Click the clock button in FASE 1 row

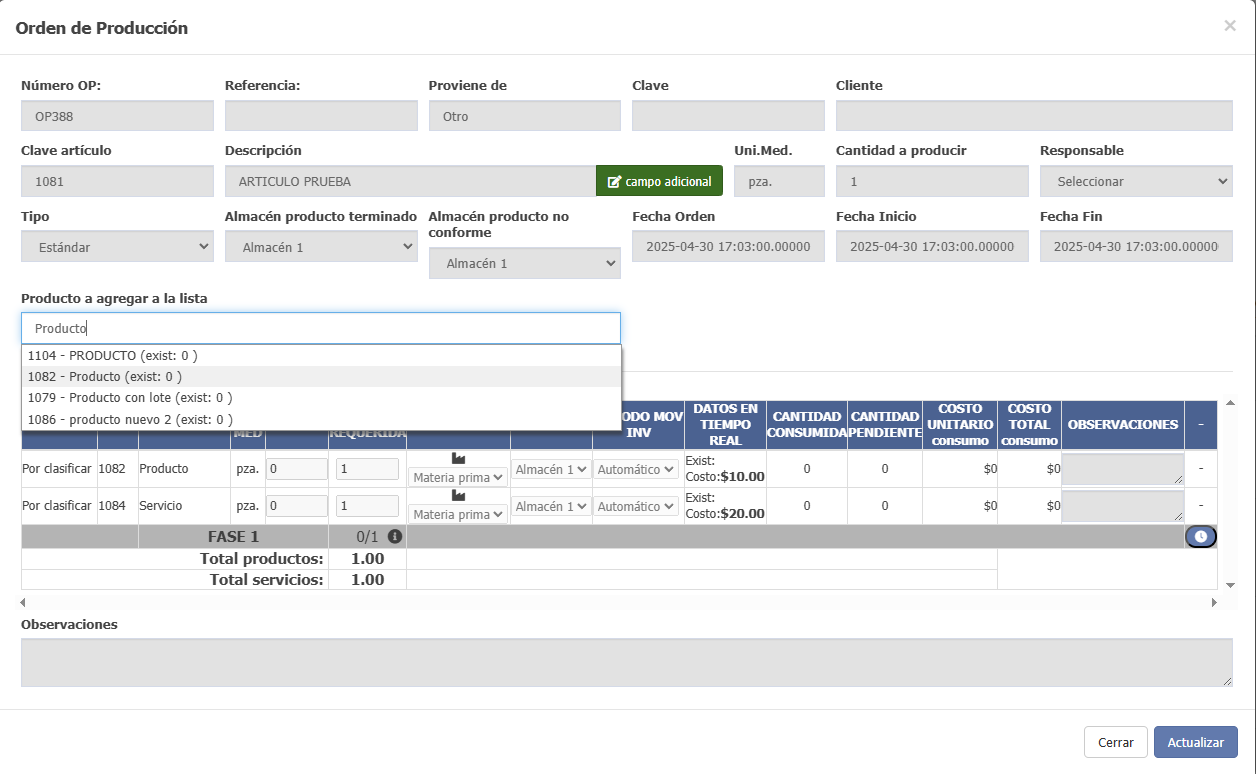pos(1200,537)
